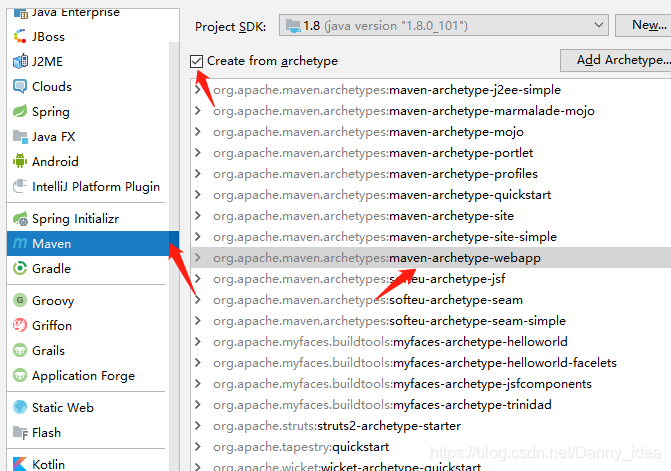Screen dimensions: 671x471
Task: Click the Gradle icon
Action: coord(20,268)
